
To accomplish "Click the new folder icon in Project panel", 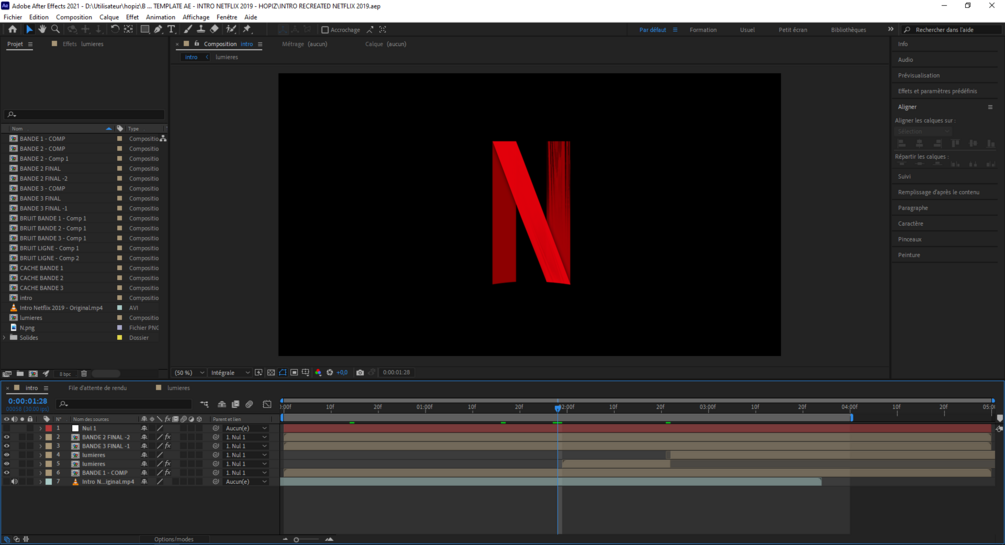I will [x=20, y=374].
